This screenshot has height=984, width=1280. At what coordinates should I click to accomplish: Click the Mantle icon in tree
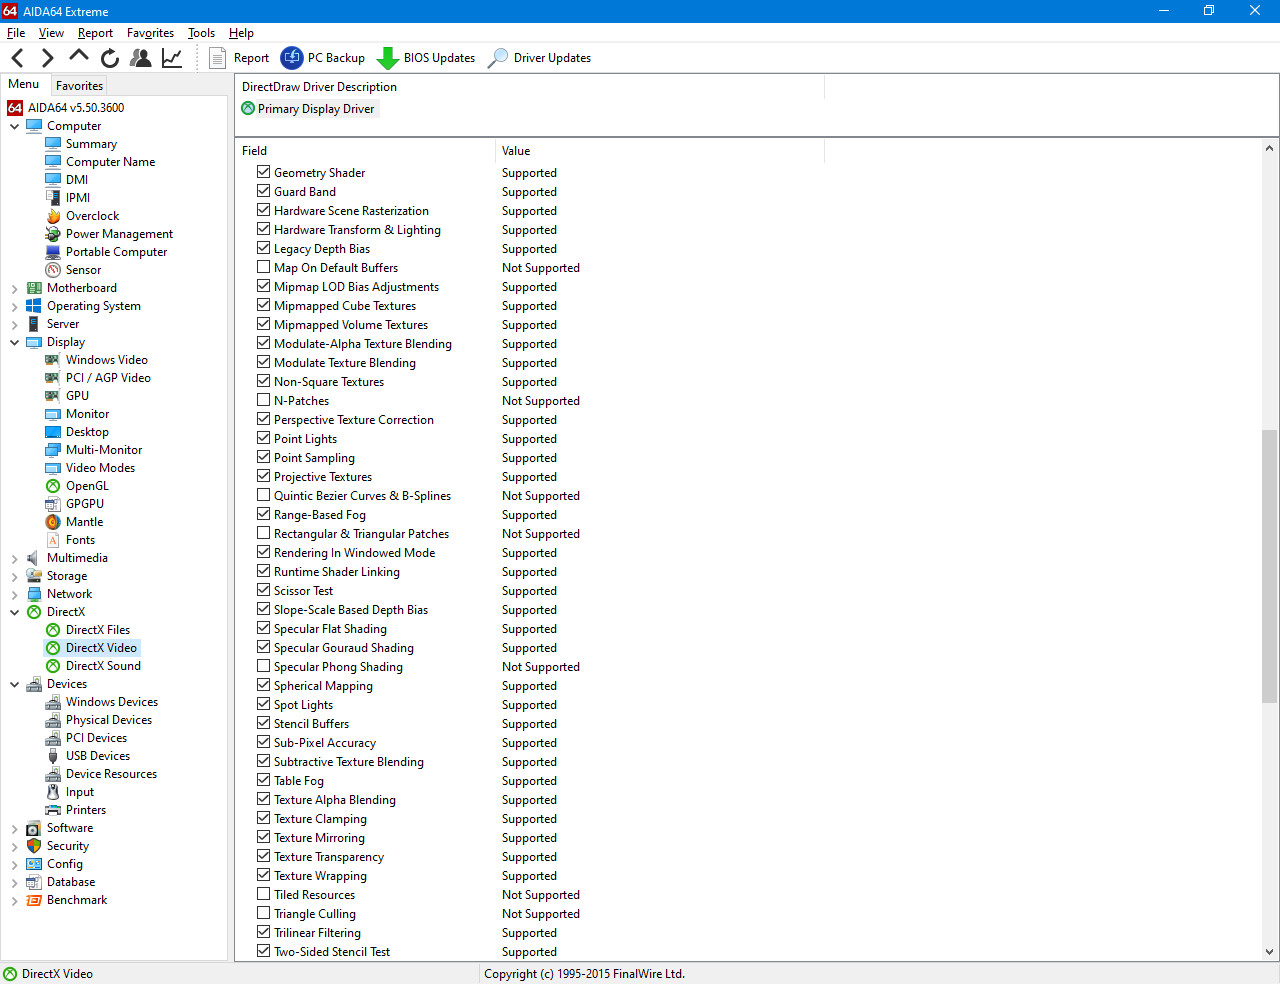tap(53, 522)
